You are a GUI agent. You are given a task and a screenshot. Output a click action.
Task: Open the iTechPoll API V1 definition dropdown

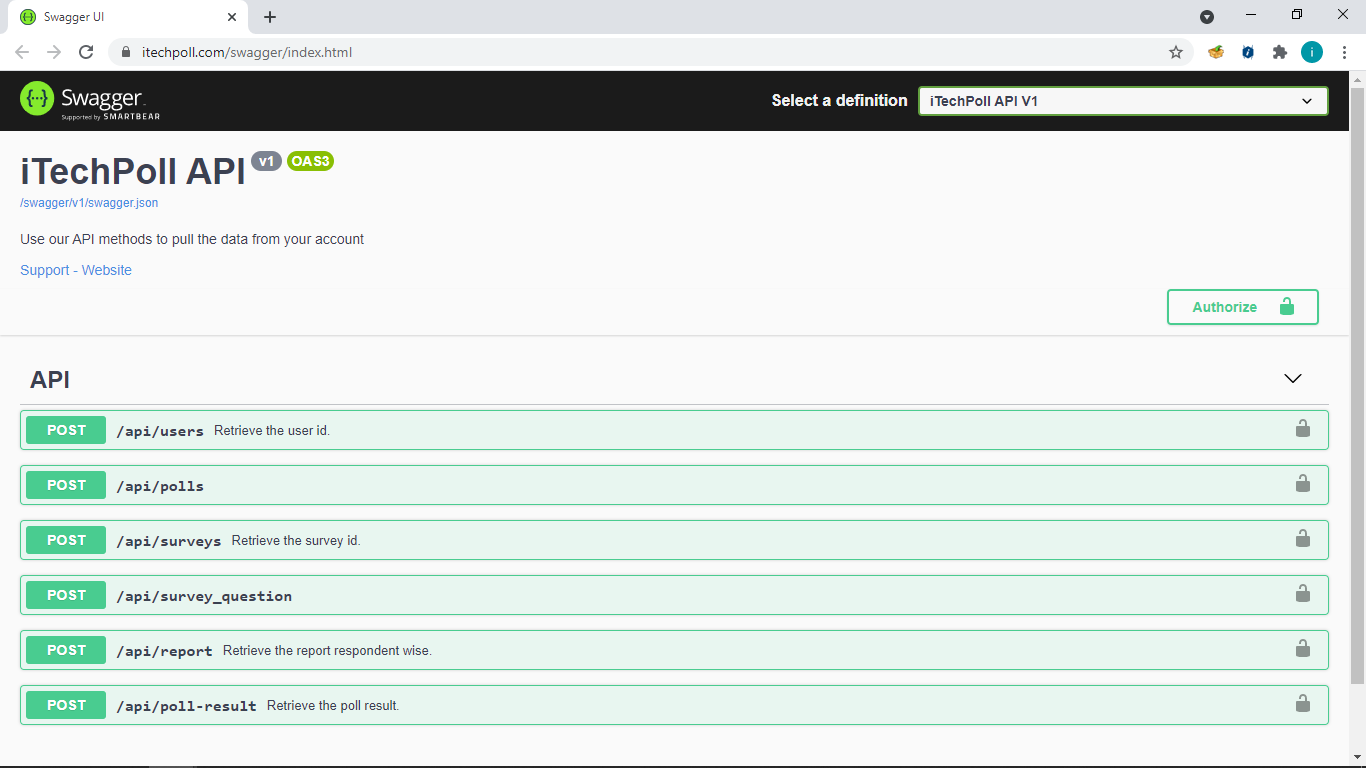[x=1123, y=101]
